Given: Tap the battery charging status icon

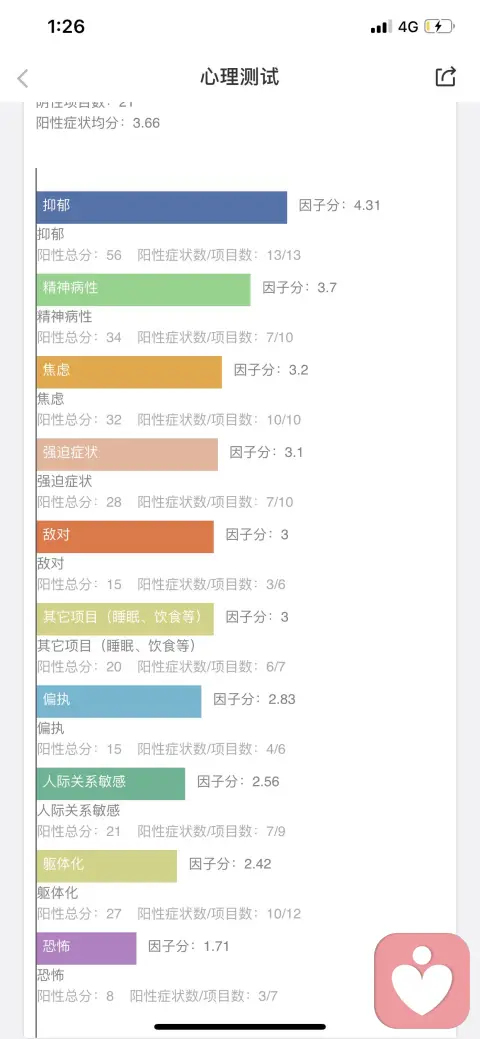Looking at the screenshot, I should pyautogui.click(x=439, y=27).
